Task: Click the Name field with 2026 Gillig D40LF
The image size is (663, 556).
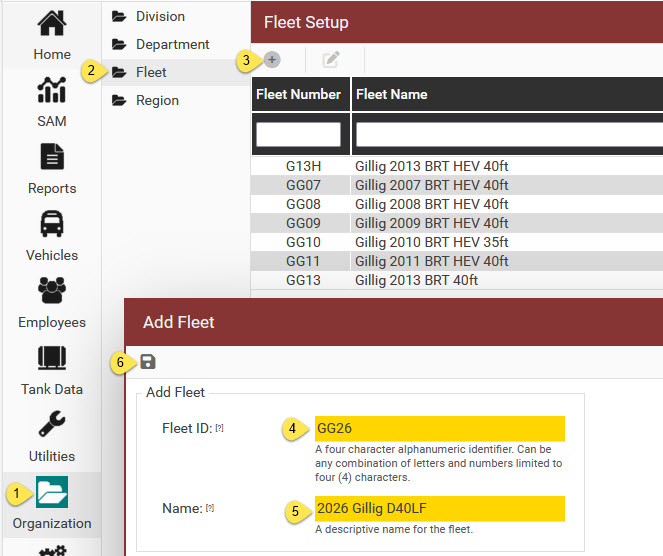Action: click(440, 508)
